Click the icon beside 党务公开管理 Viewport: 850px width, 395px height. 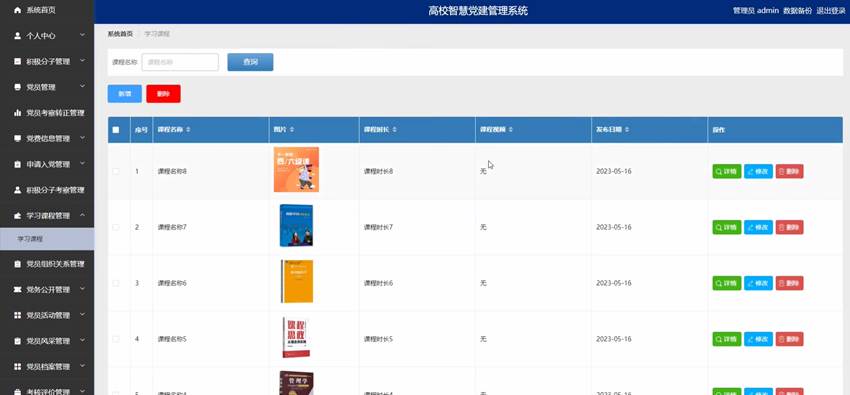[17, 289]
